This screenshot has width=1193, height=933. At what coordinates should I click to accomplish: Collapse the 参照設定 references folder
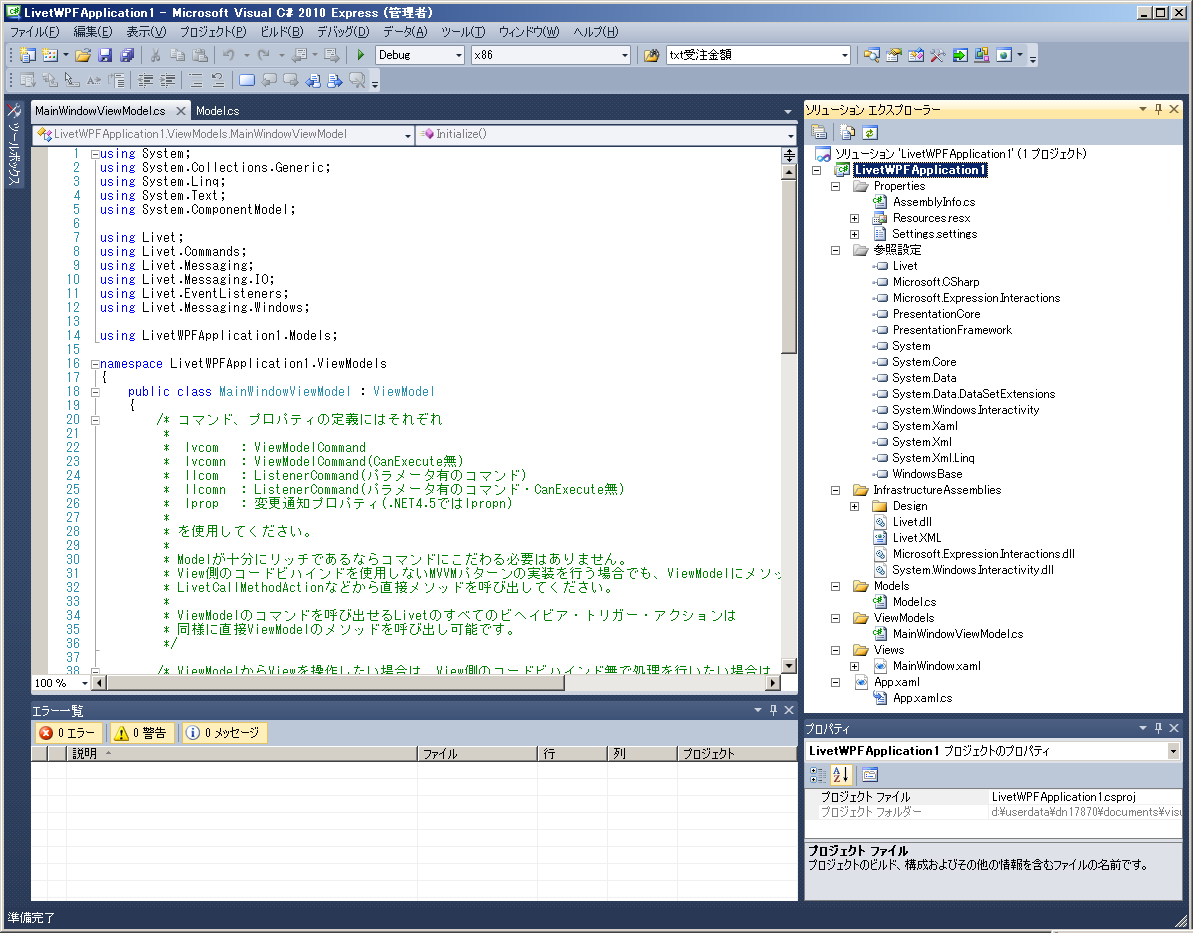click(835, 250)
